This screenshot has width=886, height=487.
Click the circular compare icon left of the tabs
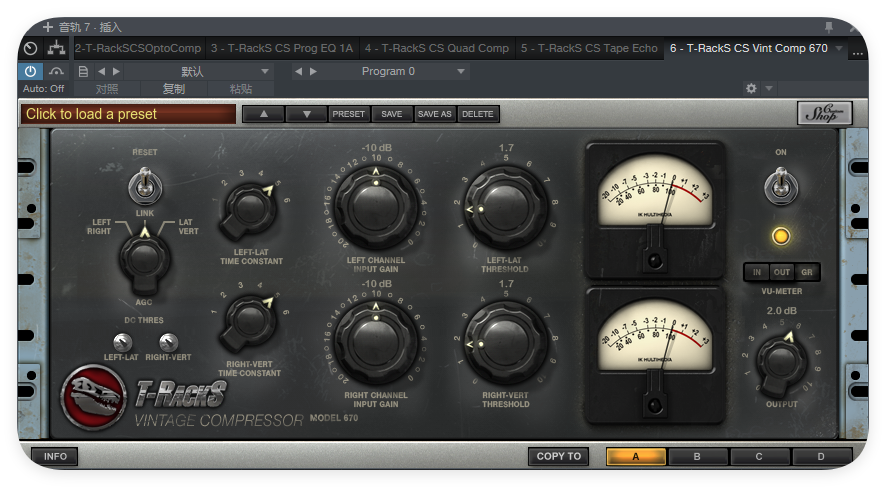pyautogui.click(x=31, y=48)
